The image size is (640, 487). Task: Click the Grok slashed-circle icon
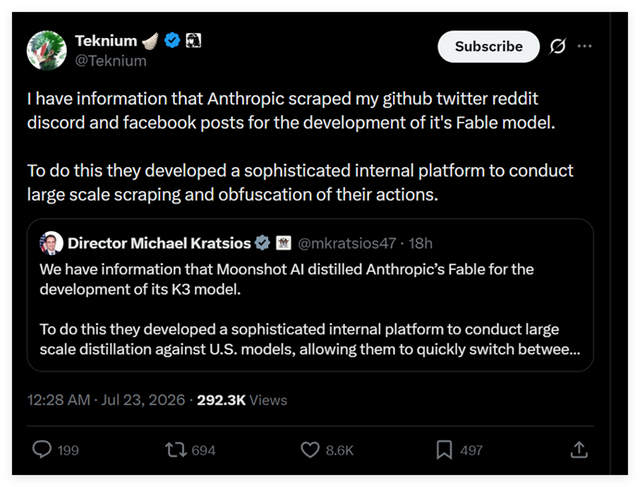tap(558, 46)
